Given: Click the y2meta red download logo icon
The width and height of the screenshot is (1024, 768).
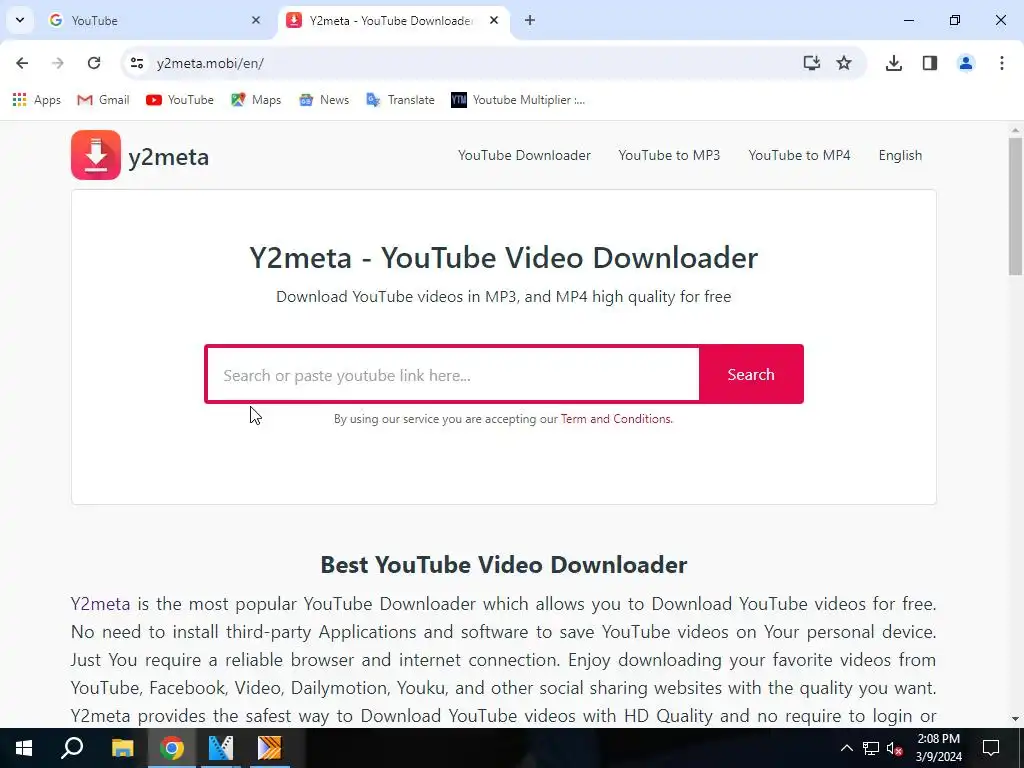Looking at the screenshot, I should pyautogui.click(x=96, y=155).
